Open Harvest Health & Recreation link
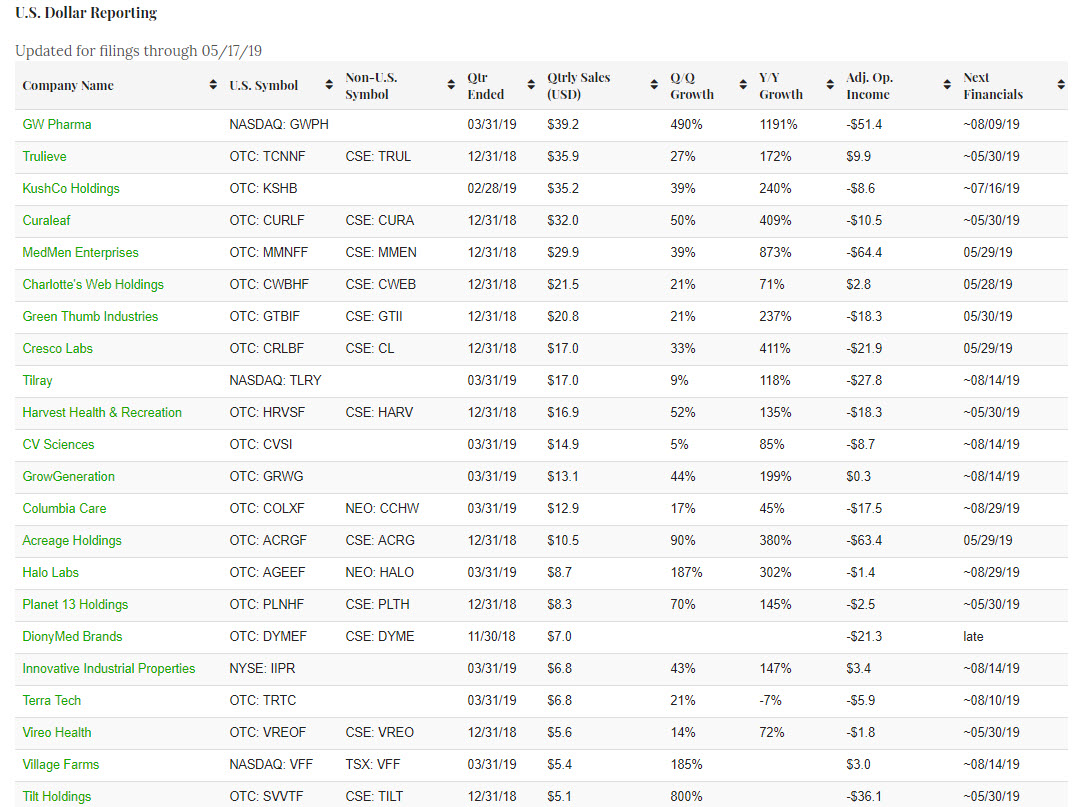The image size is (1076, 807). pyautogui.click(x=102, y=413)
